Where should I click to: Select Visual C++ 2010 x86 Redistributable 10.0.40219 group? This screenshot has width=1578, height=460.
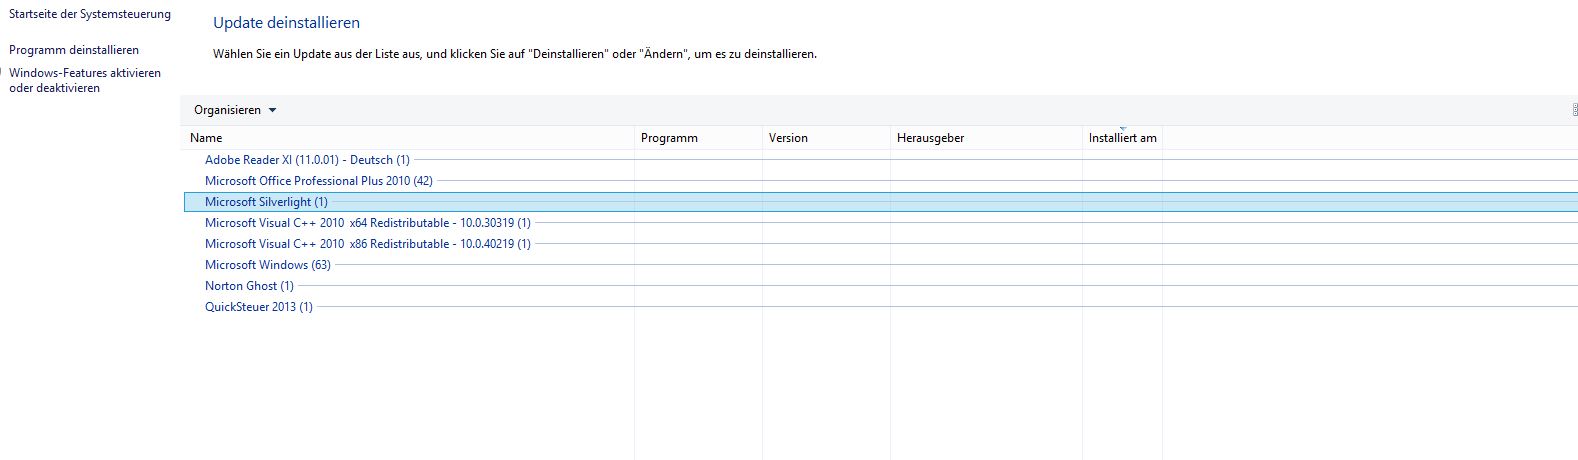coord(367,244)
